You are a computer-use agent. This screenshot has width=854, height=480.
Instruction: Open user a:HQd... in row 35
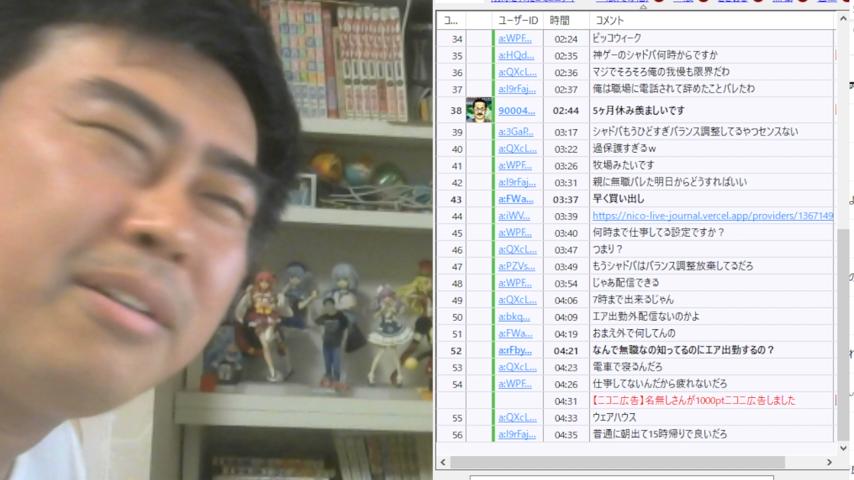516,55
